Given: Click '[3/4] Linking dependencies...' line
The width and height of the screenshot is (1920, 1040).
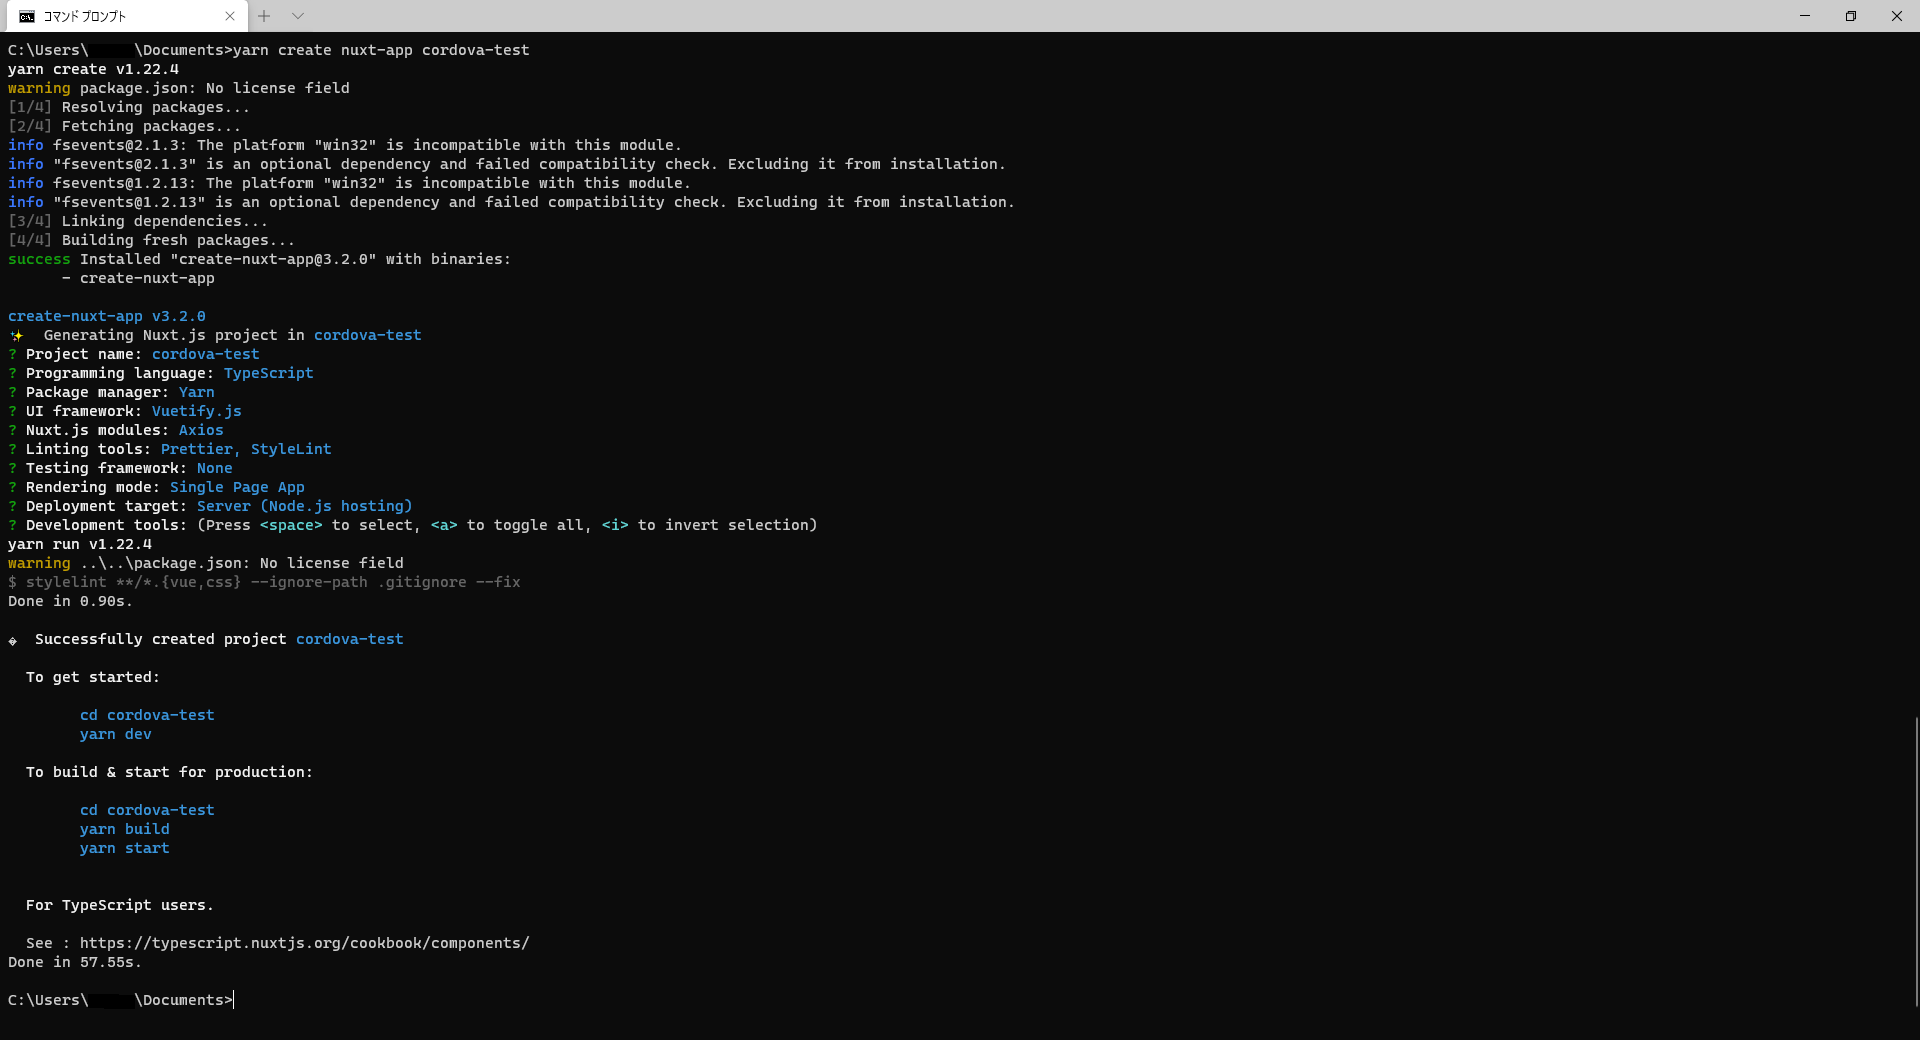Looking at the screenshot, I should (x=138, y=221).
